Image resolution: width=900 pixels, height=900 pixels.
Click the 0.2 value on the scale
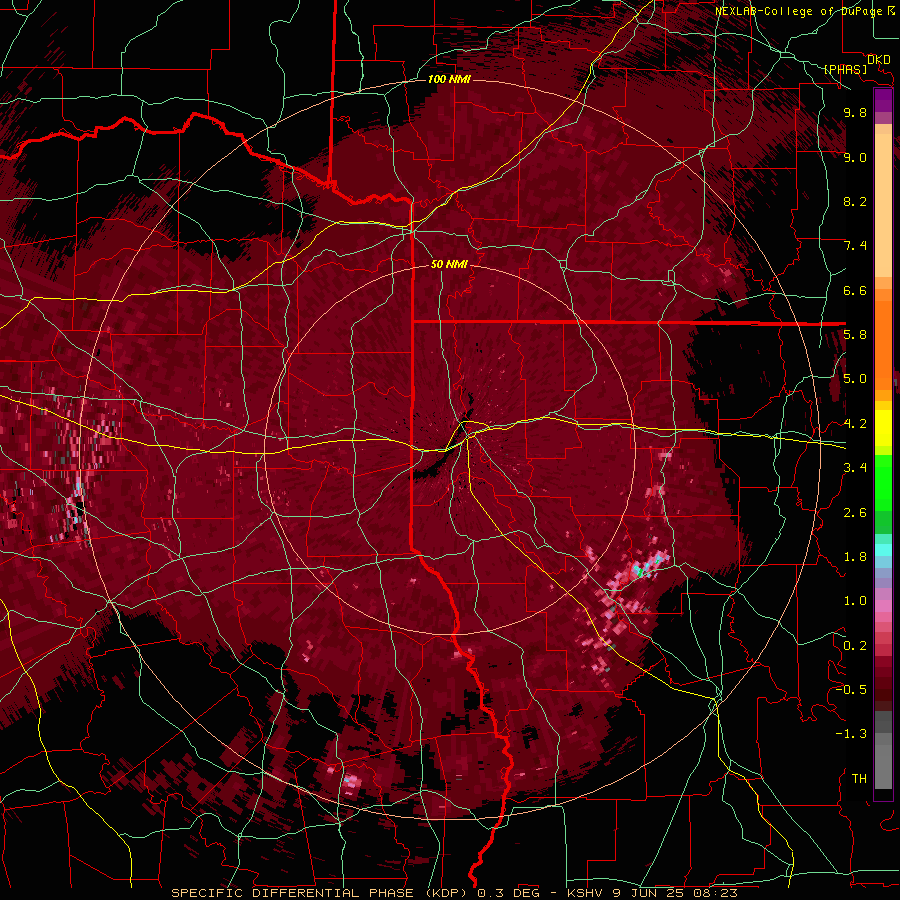(855, 646)
